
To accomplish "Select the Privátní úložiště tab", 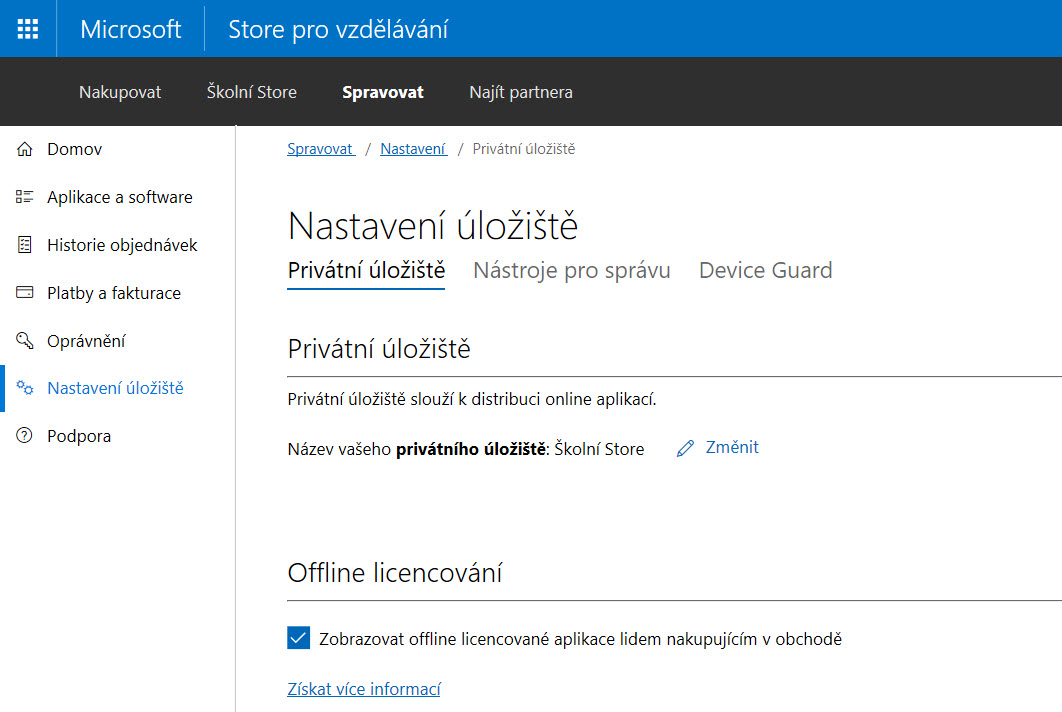I will tap(366, 270).
